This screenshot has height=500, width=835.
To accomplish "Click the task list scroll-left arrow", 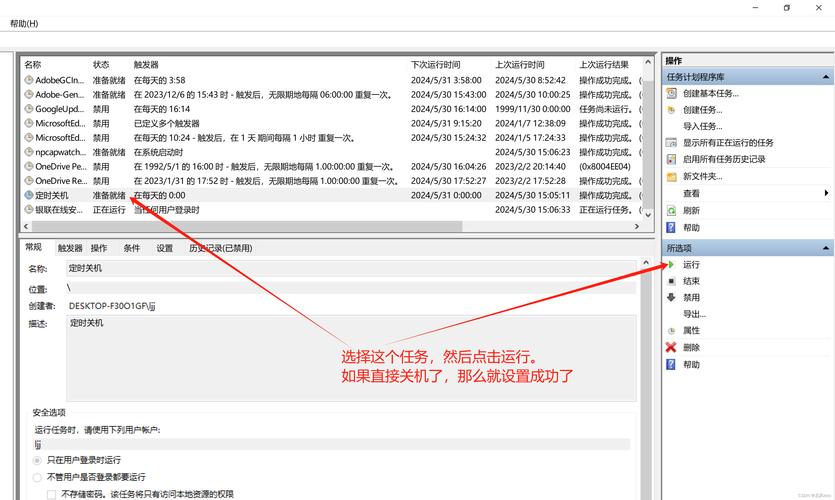I will coord(26,226).
